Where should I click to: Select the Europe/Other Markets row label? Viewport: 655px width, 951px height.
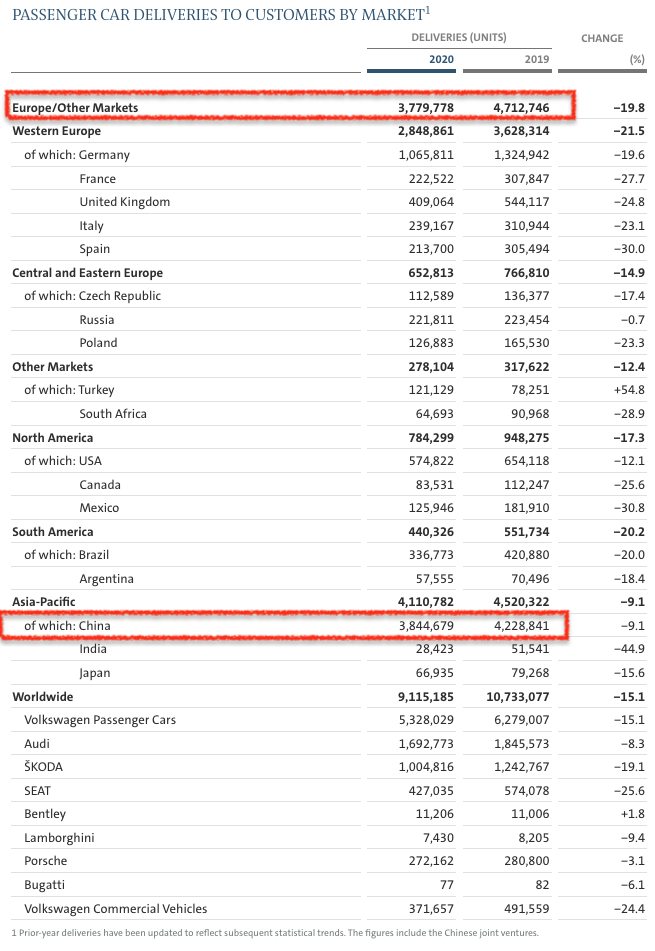pyautogui.click(x=75, y=108)
